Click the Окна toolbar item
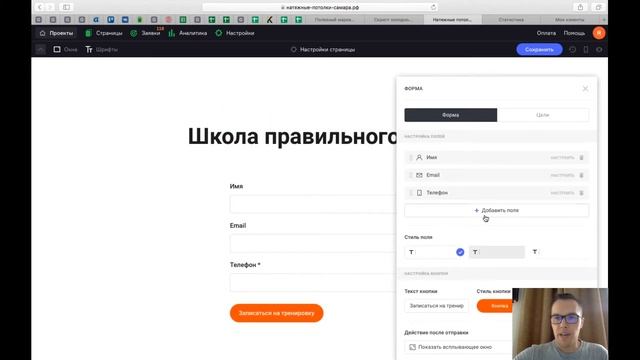 [65, 49]
